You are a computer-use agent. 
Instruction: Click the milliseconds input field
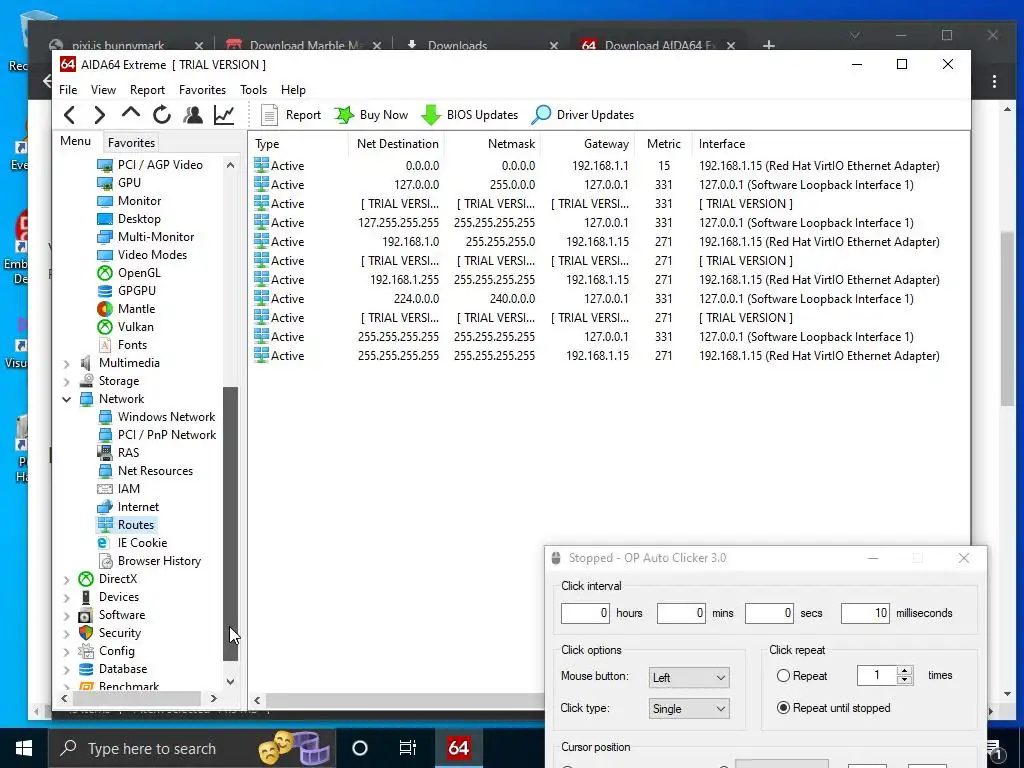point(865,613)
